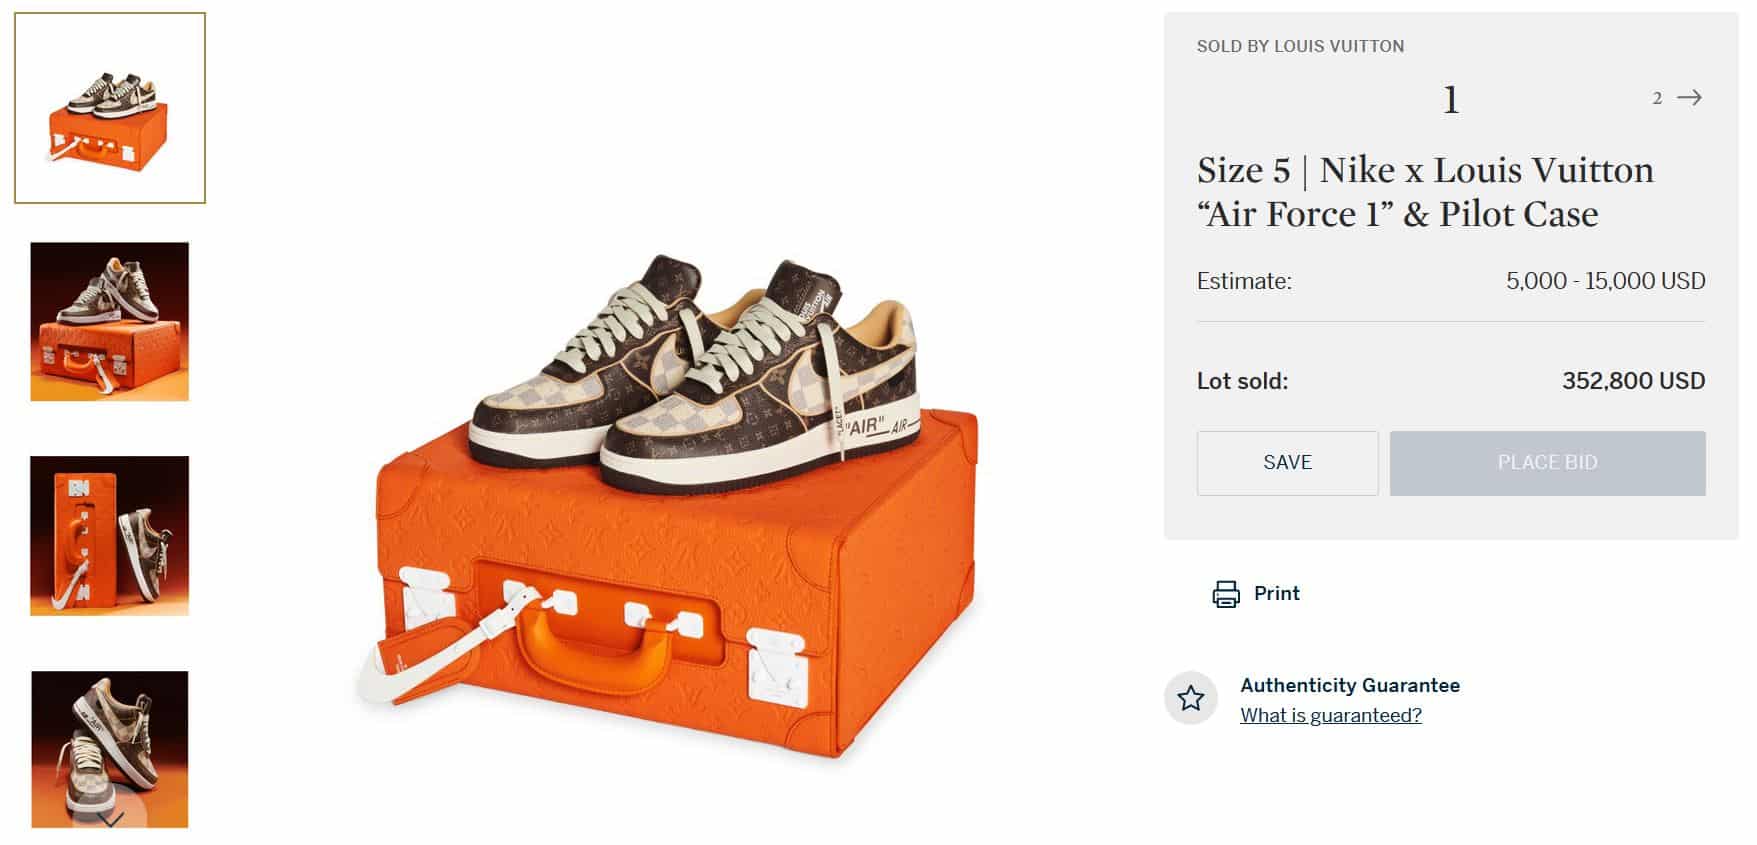Open the "What is guaranteed?" link
The height and width of the screenshot is (845, 1757).
tap(1330, 715)
